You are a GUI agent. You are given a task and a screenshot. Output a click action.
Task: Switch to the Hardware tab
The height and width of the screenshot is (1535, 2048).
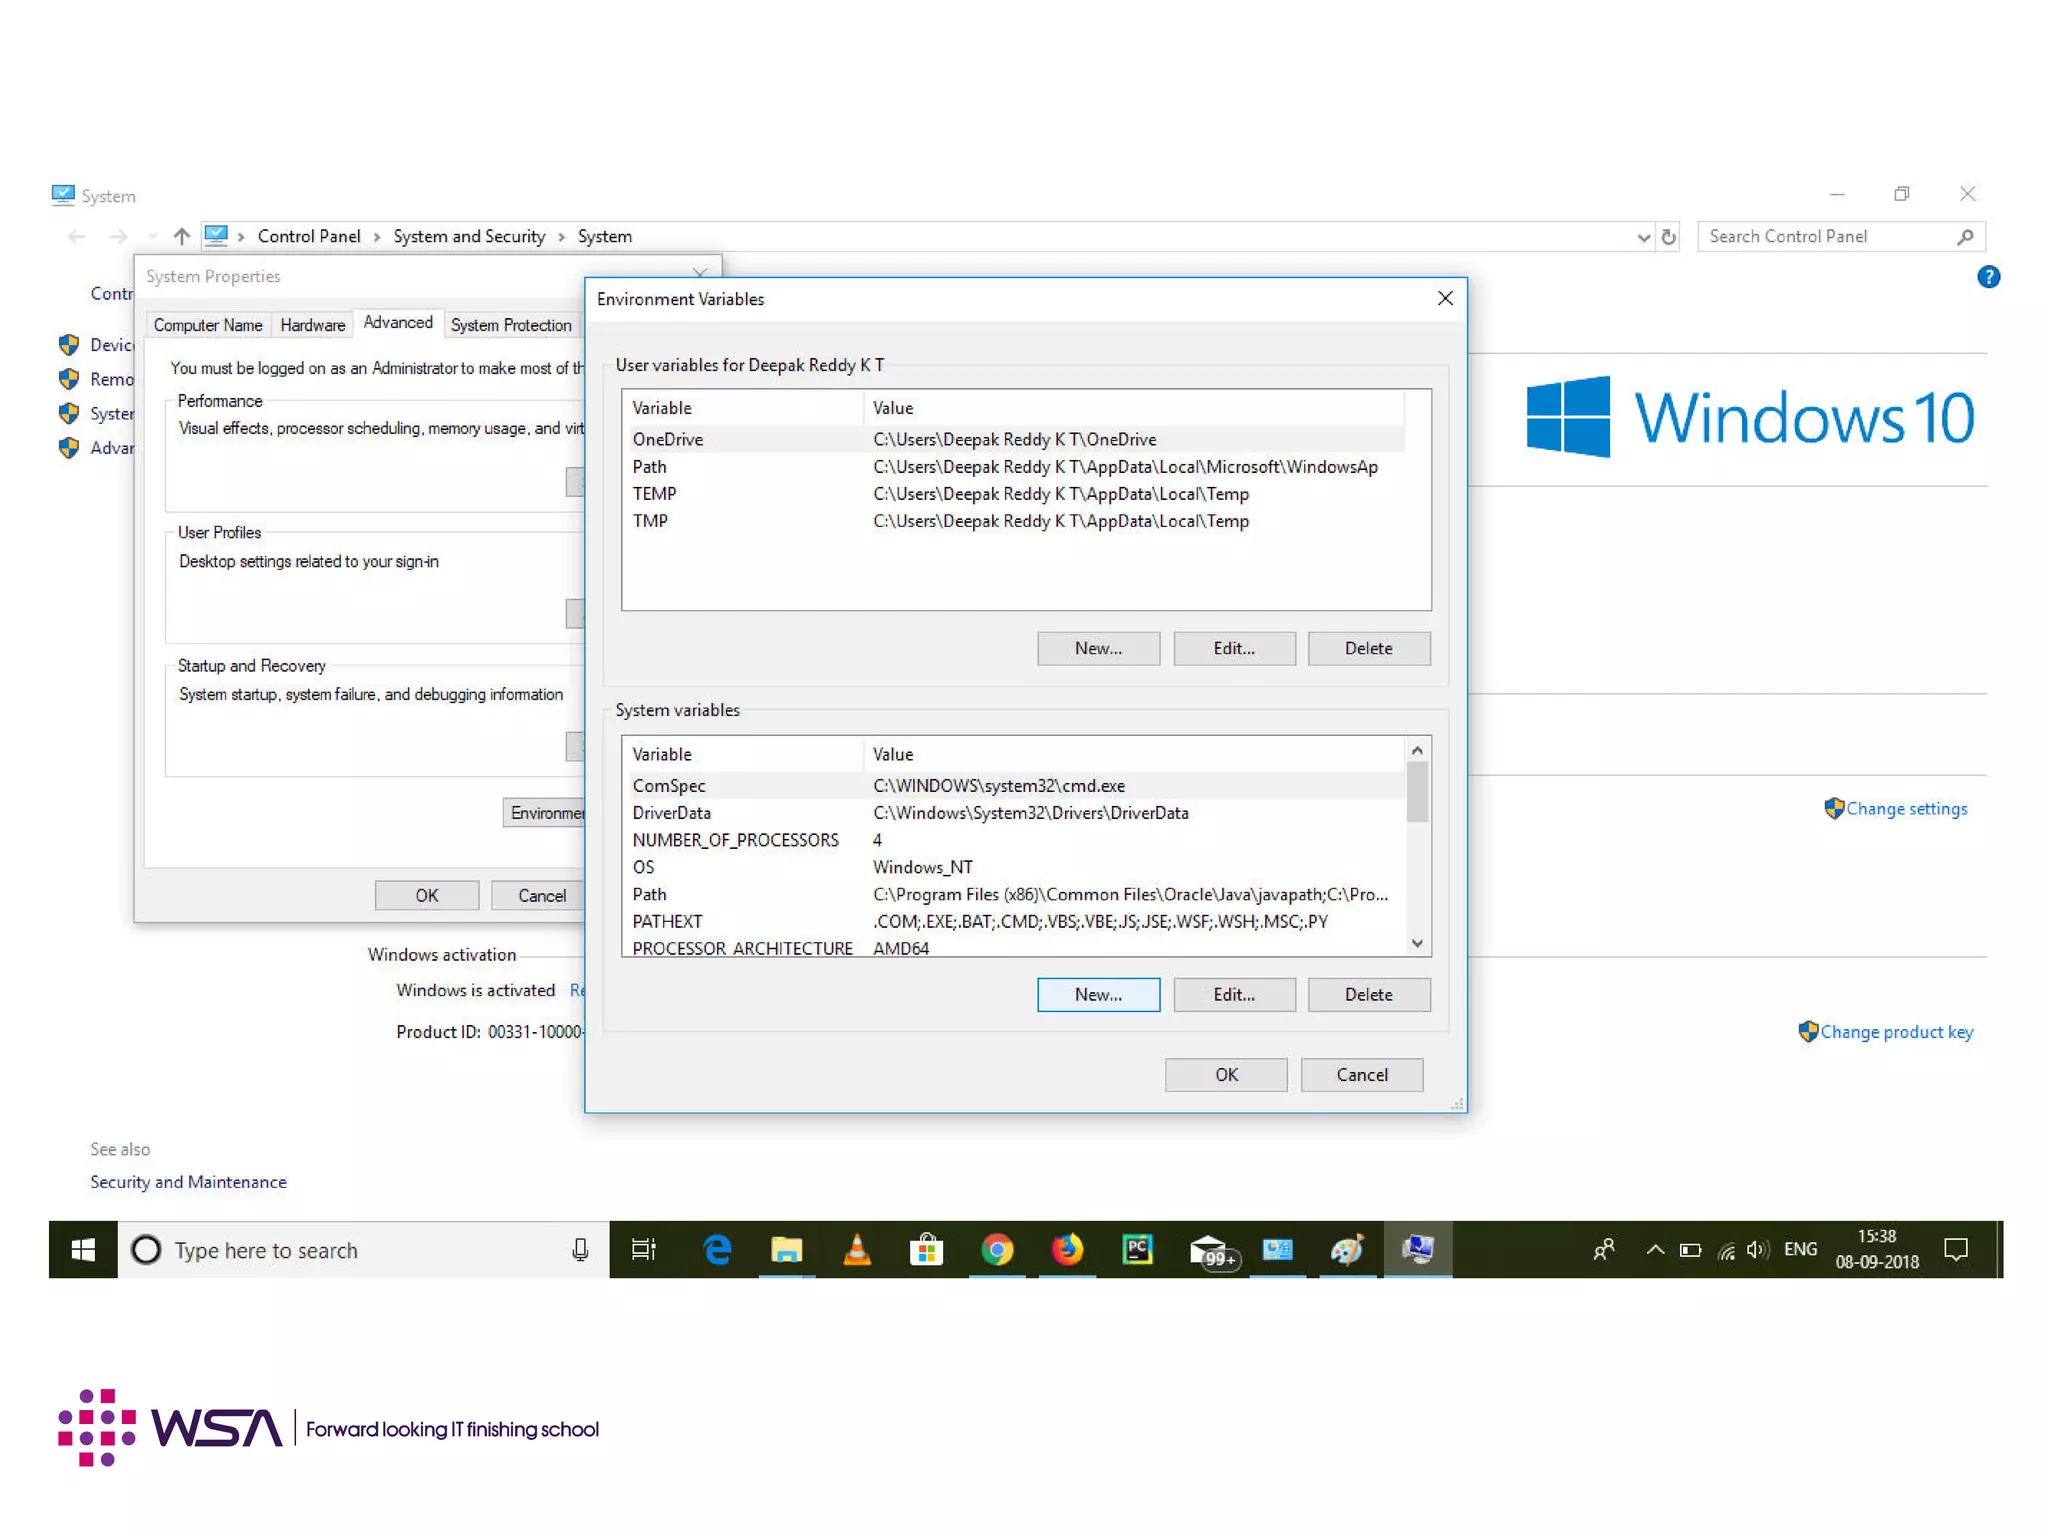point(312,325)
